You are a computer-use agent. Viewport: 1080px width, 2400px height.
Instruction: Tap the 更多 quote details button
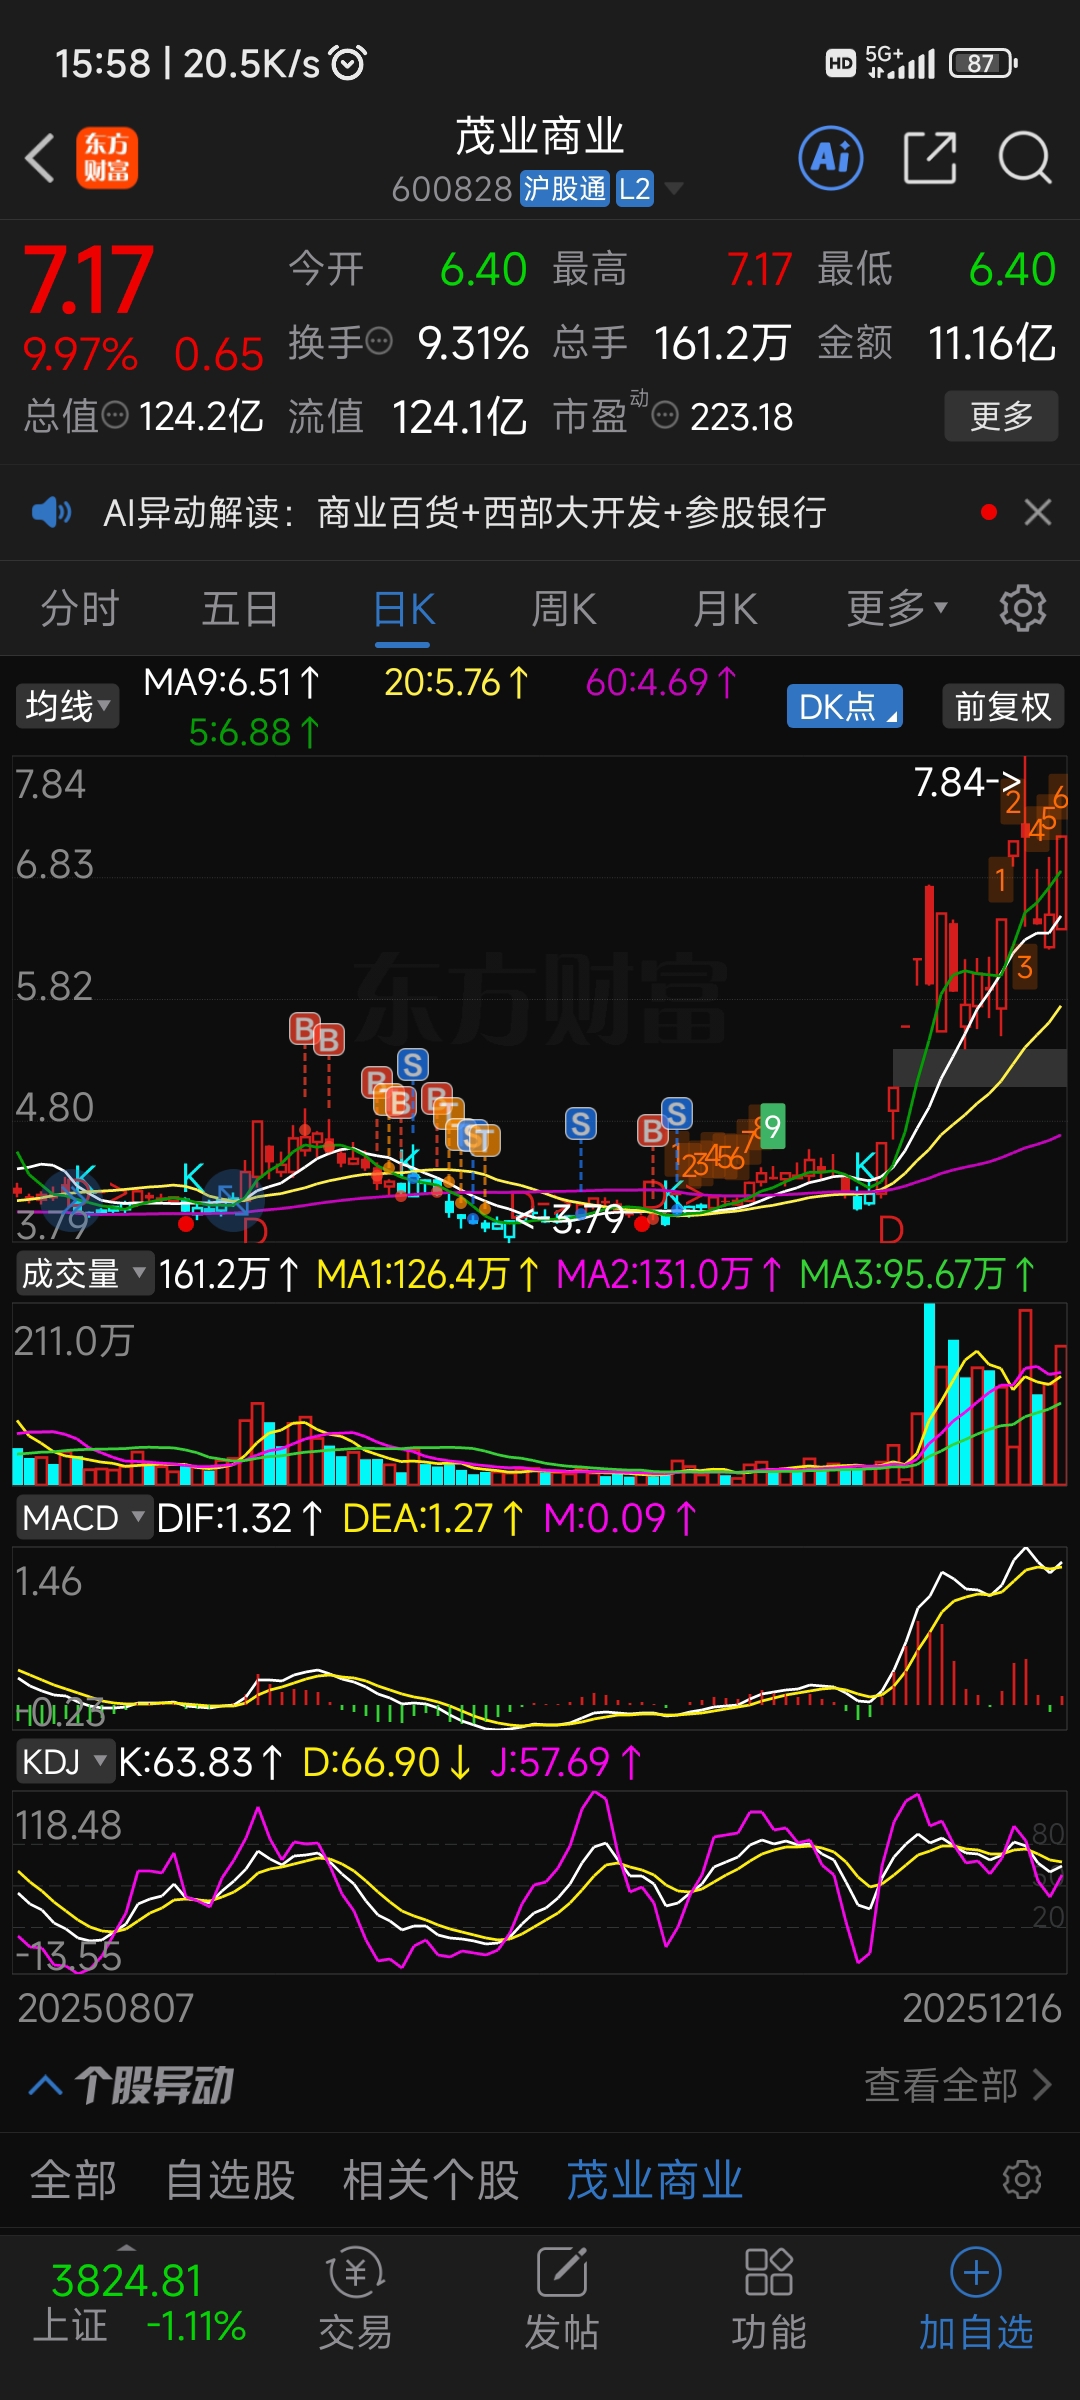click(1001, 415)
